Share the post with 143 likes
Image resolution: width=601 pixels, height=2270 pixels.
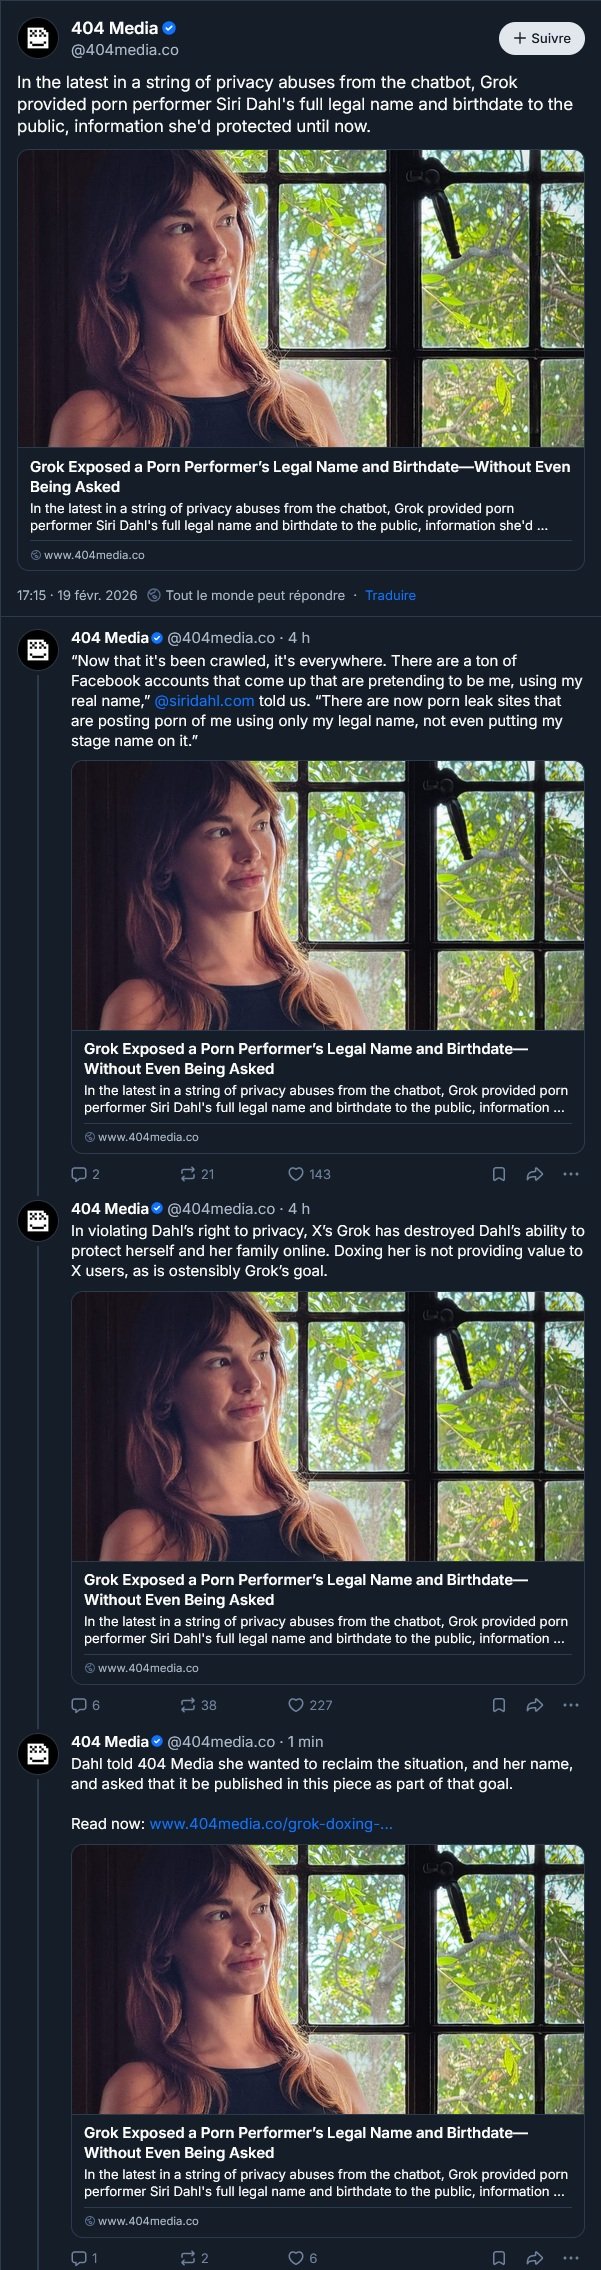(x=535, y=1174)
